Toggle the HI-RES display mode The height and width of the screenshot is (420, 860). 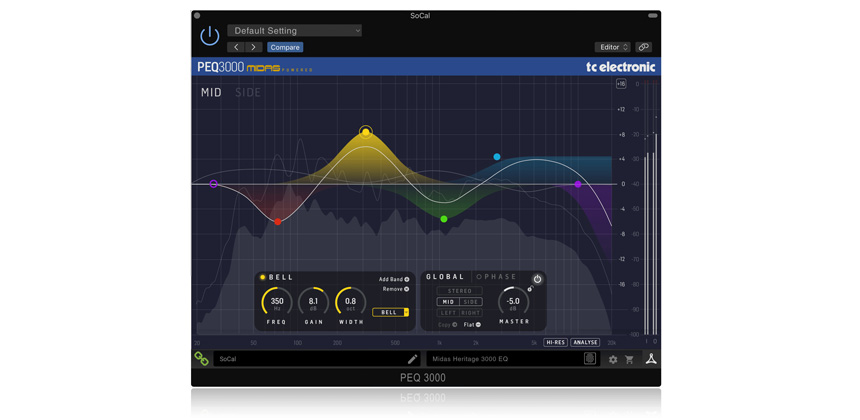[x=555, y=342]
